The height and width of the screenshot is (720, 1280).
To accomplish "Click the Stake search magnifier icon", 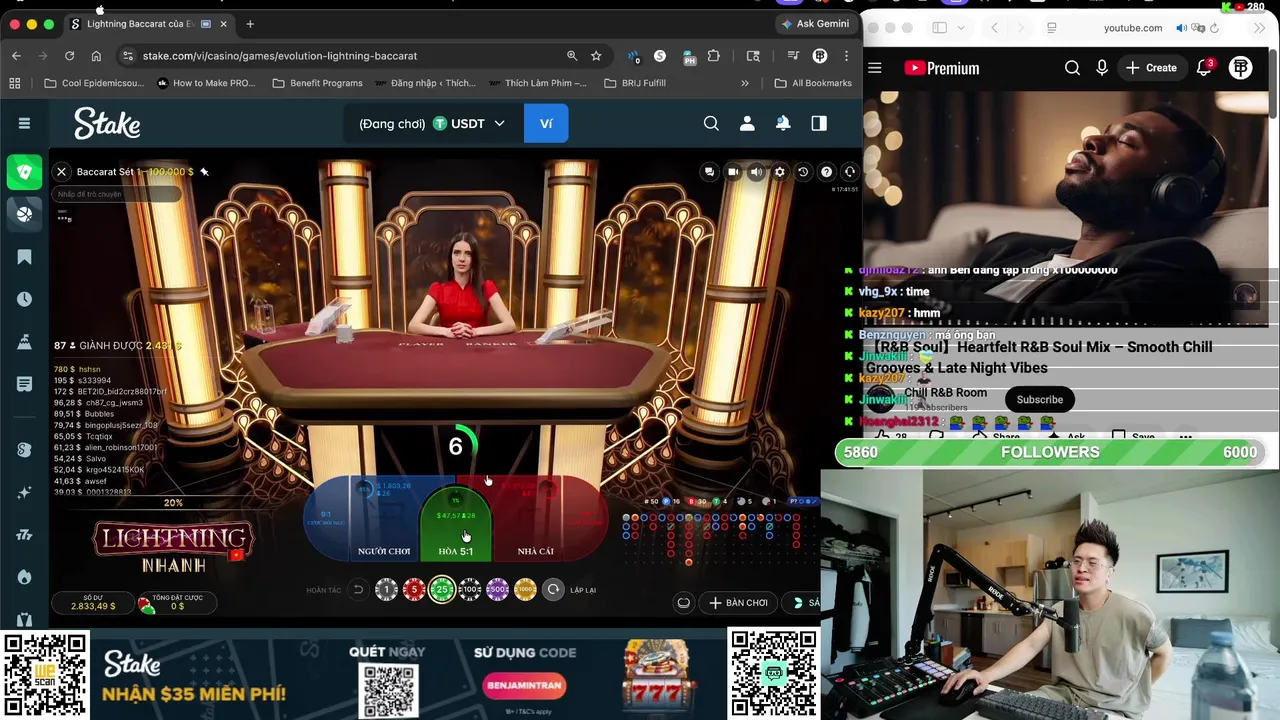I will point(711,123).
